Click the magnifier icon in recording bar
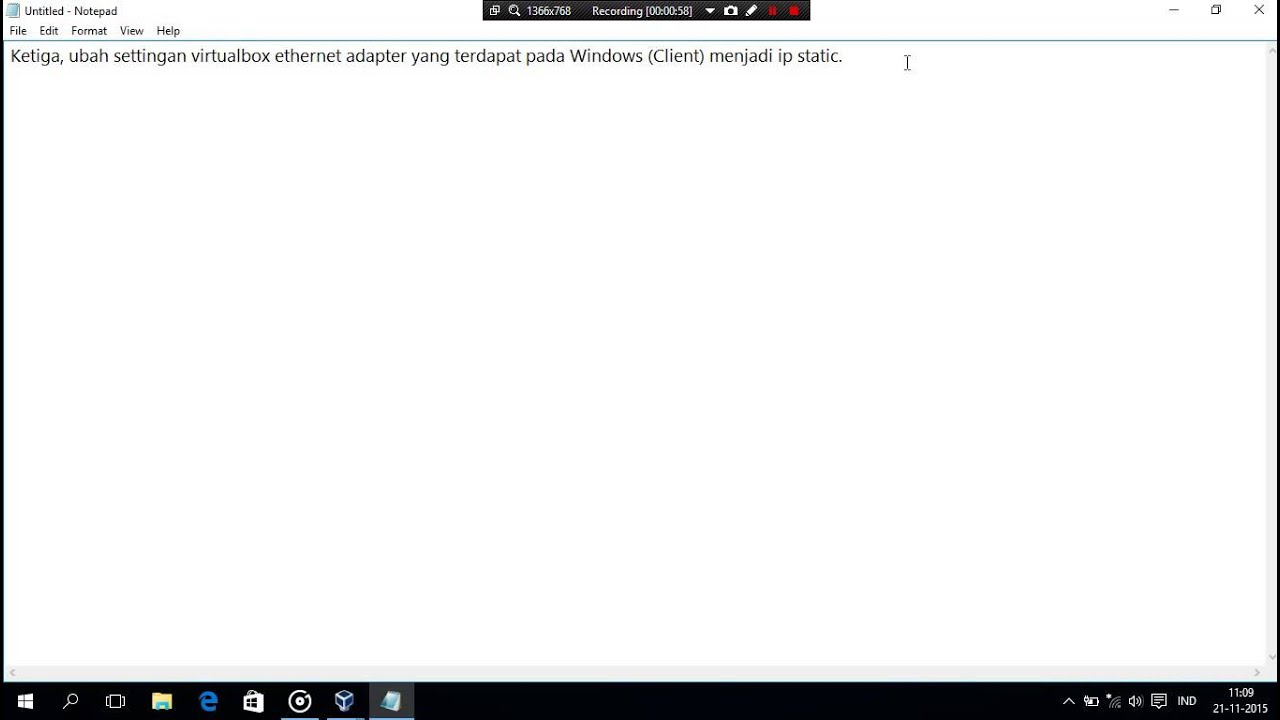Screen dimensions: 1280x720 click(514, 11)
